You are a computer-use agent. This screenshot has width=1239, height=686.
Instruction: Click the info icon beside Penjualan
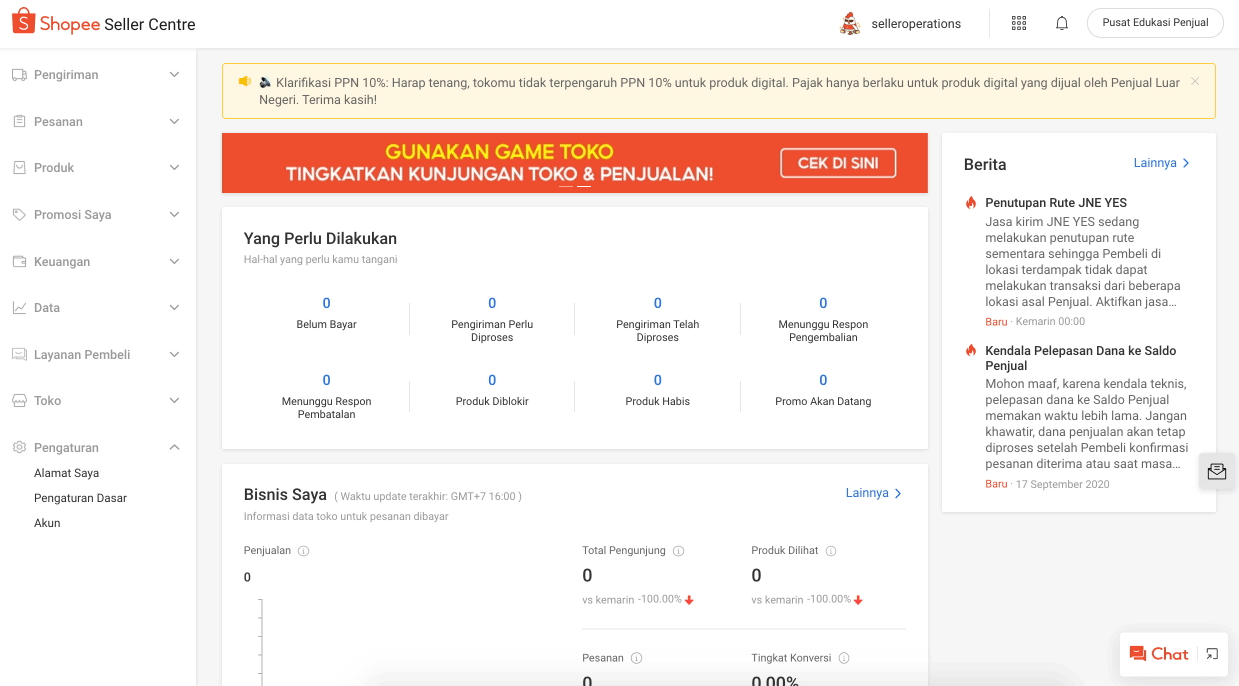[304, 551]
